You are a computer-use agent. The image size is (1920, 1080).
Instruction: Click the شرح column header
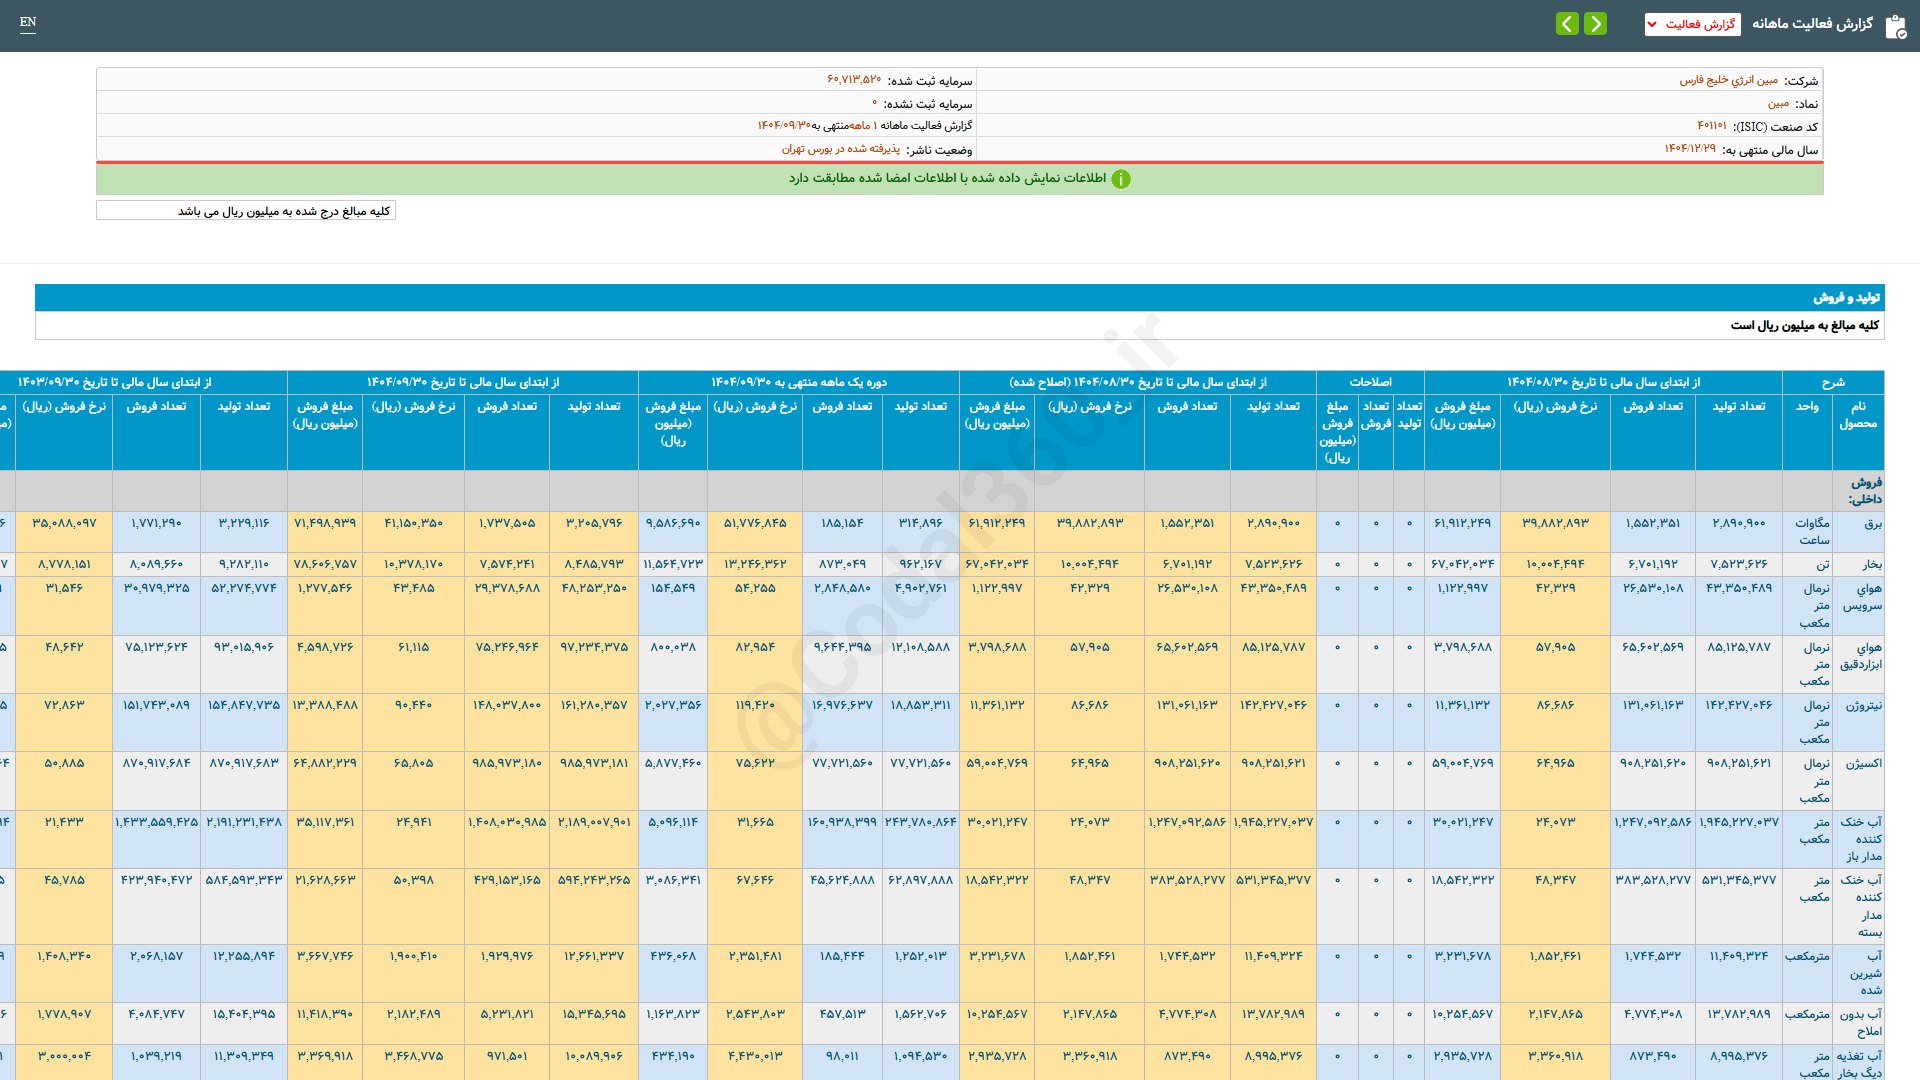click(1832, 382)
